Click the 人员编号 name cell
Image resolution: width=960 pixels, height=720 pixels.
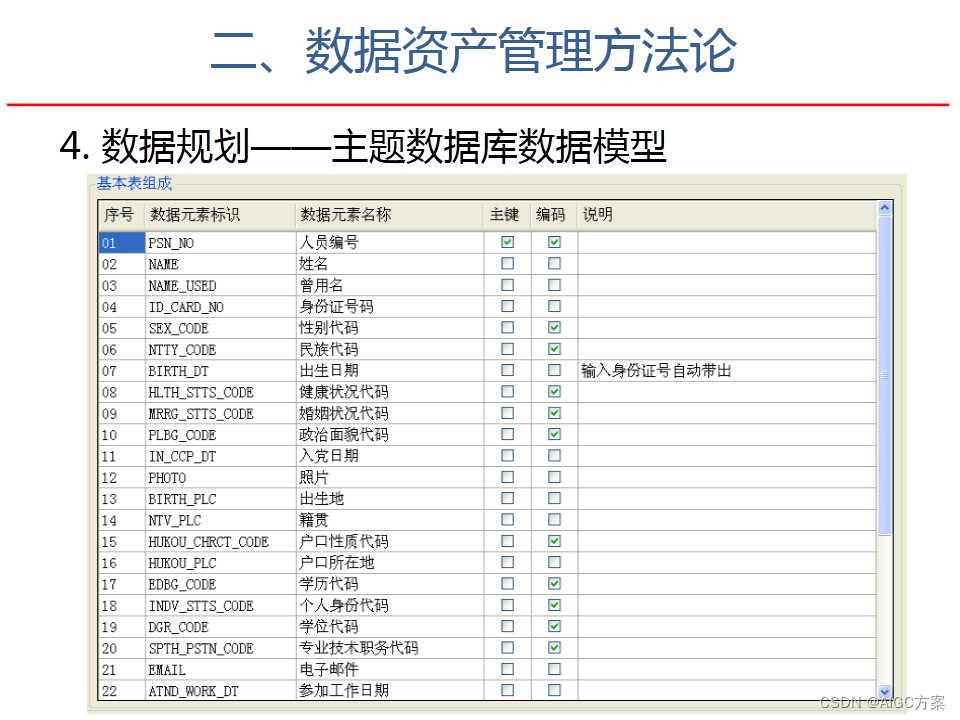[x=389, y=242]
